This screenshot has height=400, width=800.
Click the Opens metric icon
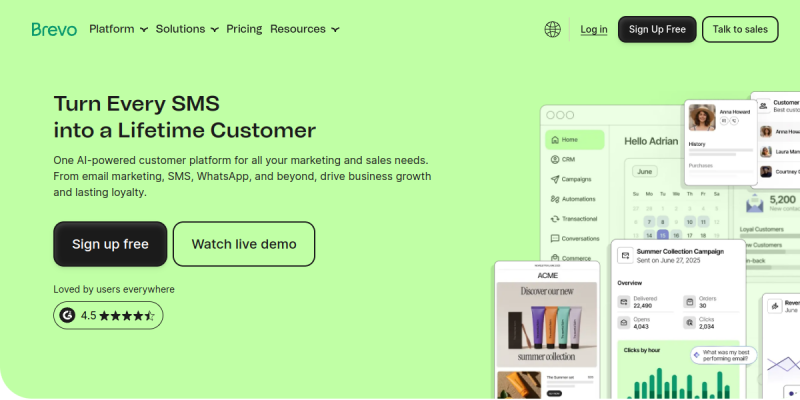click(623, 322)
